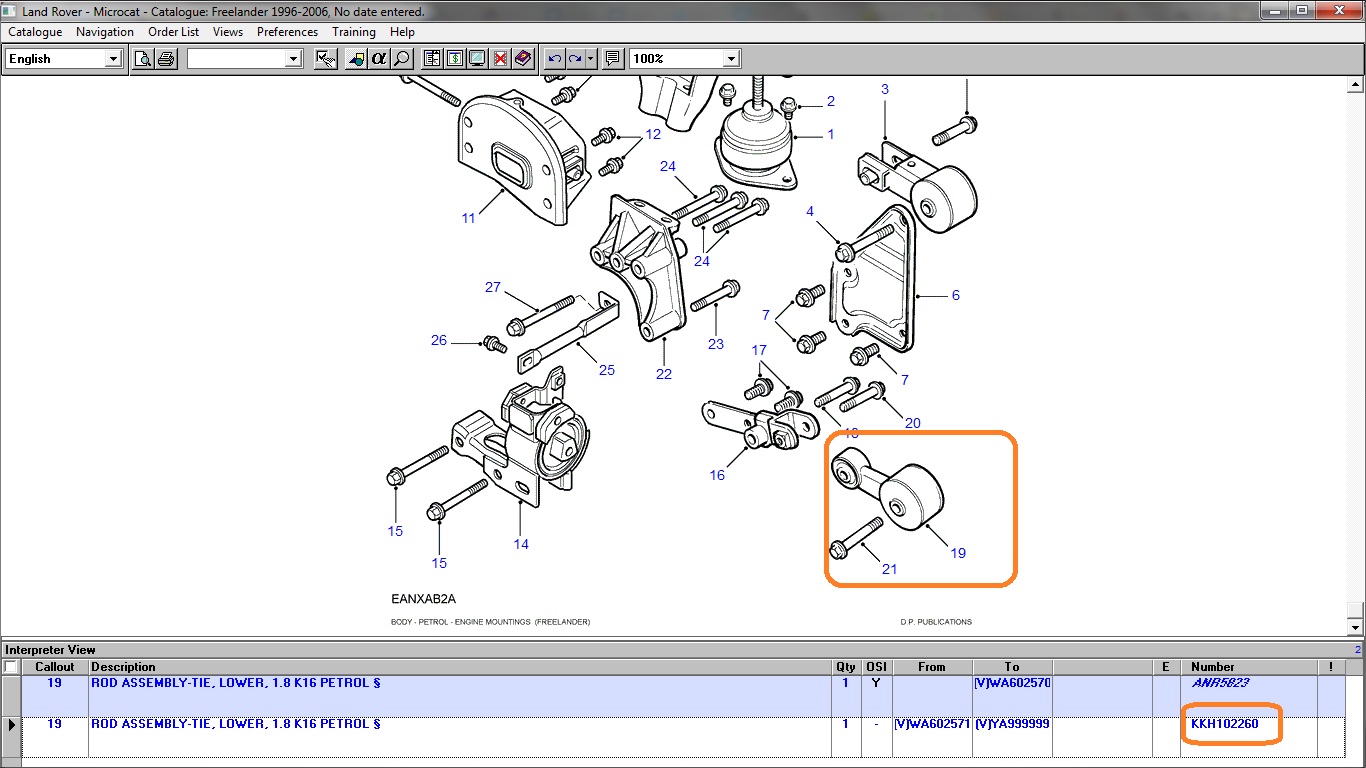Open the Views menu
This screenshot has width=1366, height=768.
pos(228,32)
